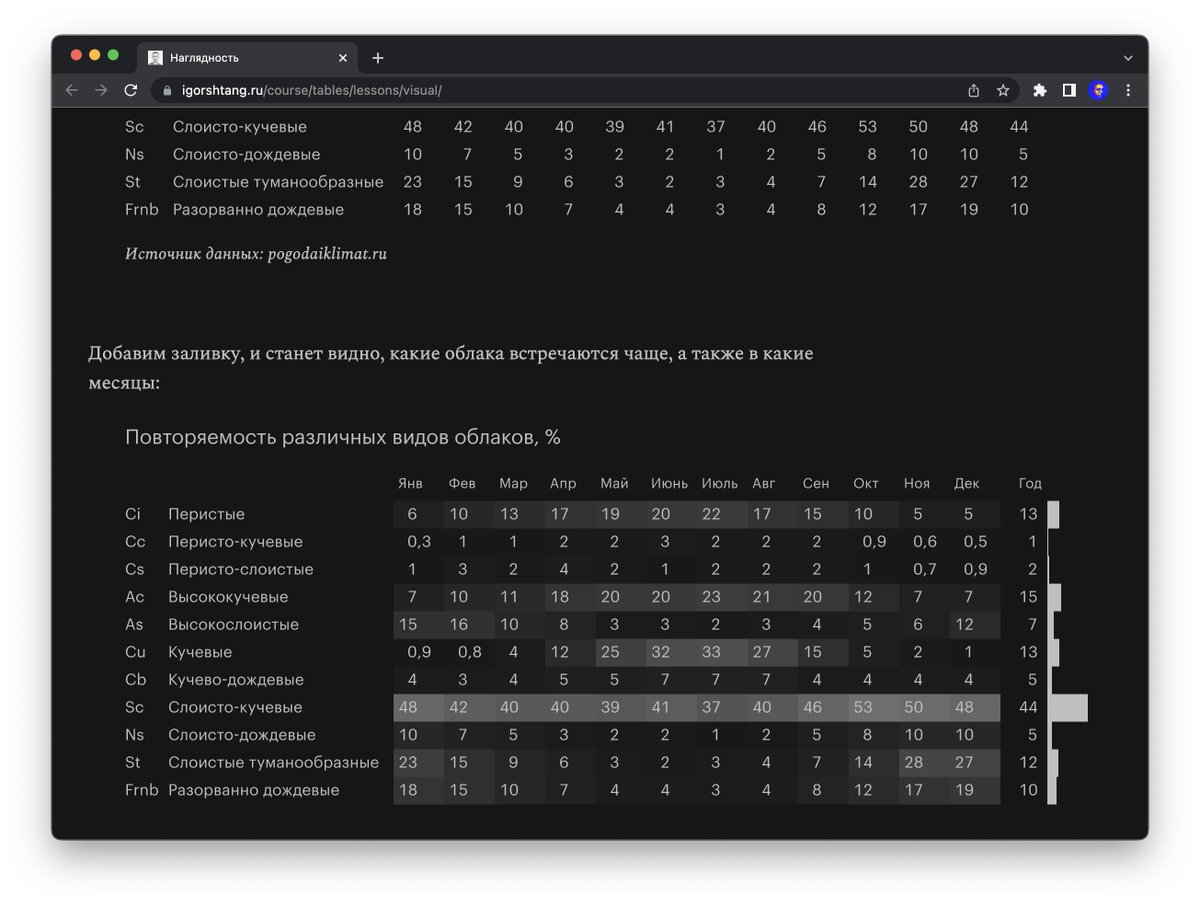Share this page via share icon
This screenshot has height=908, width=1200.
point(974,90)
